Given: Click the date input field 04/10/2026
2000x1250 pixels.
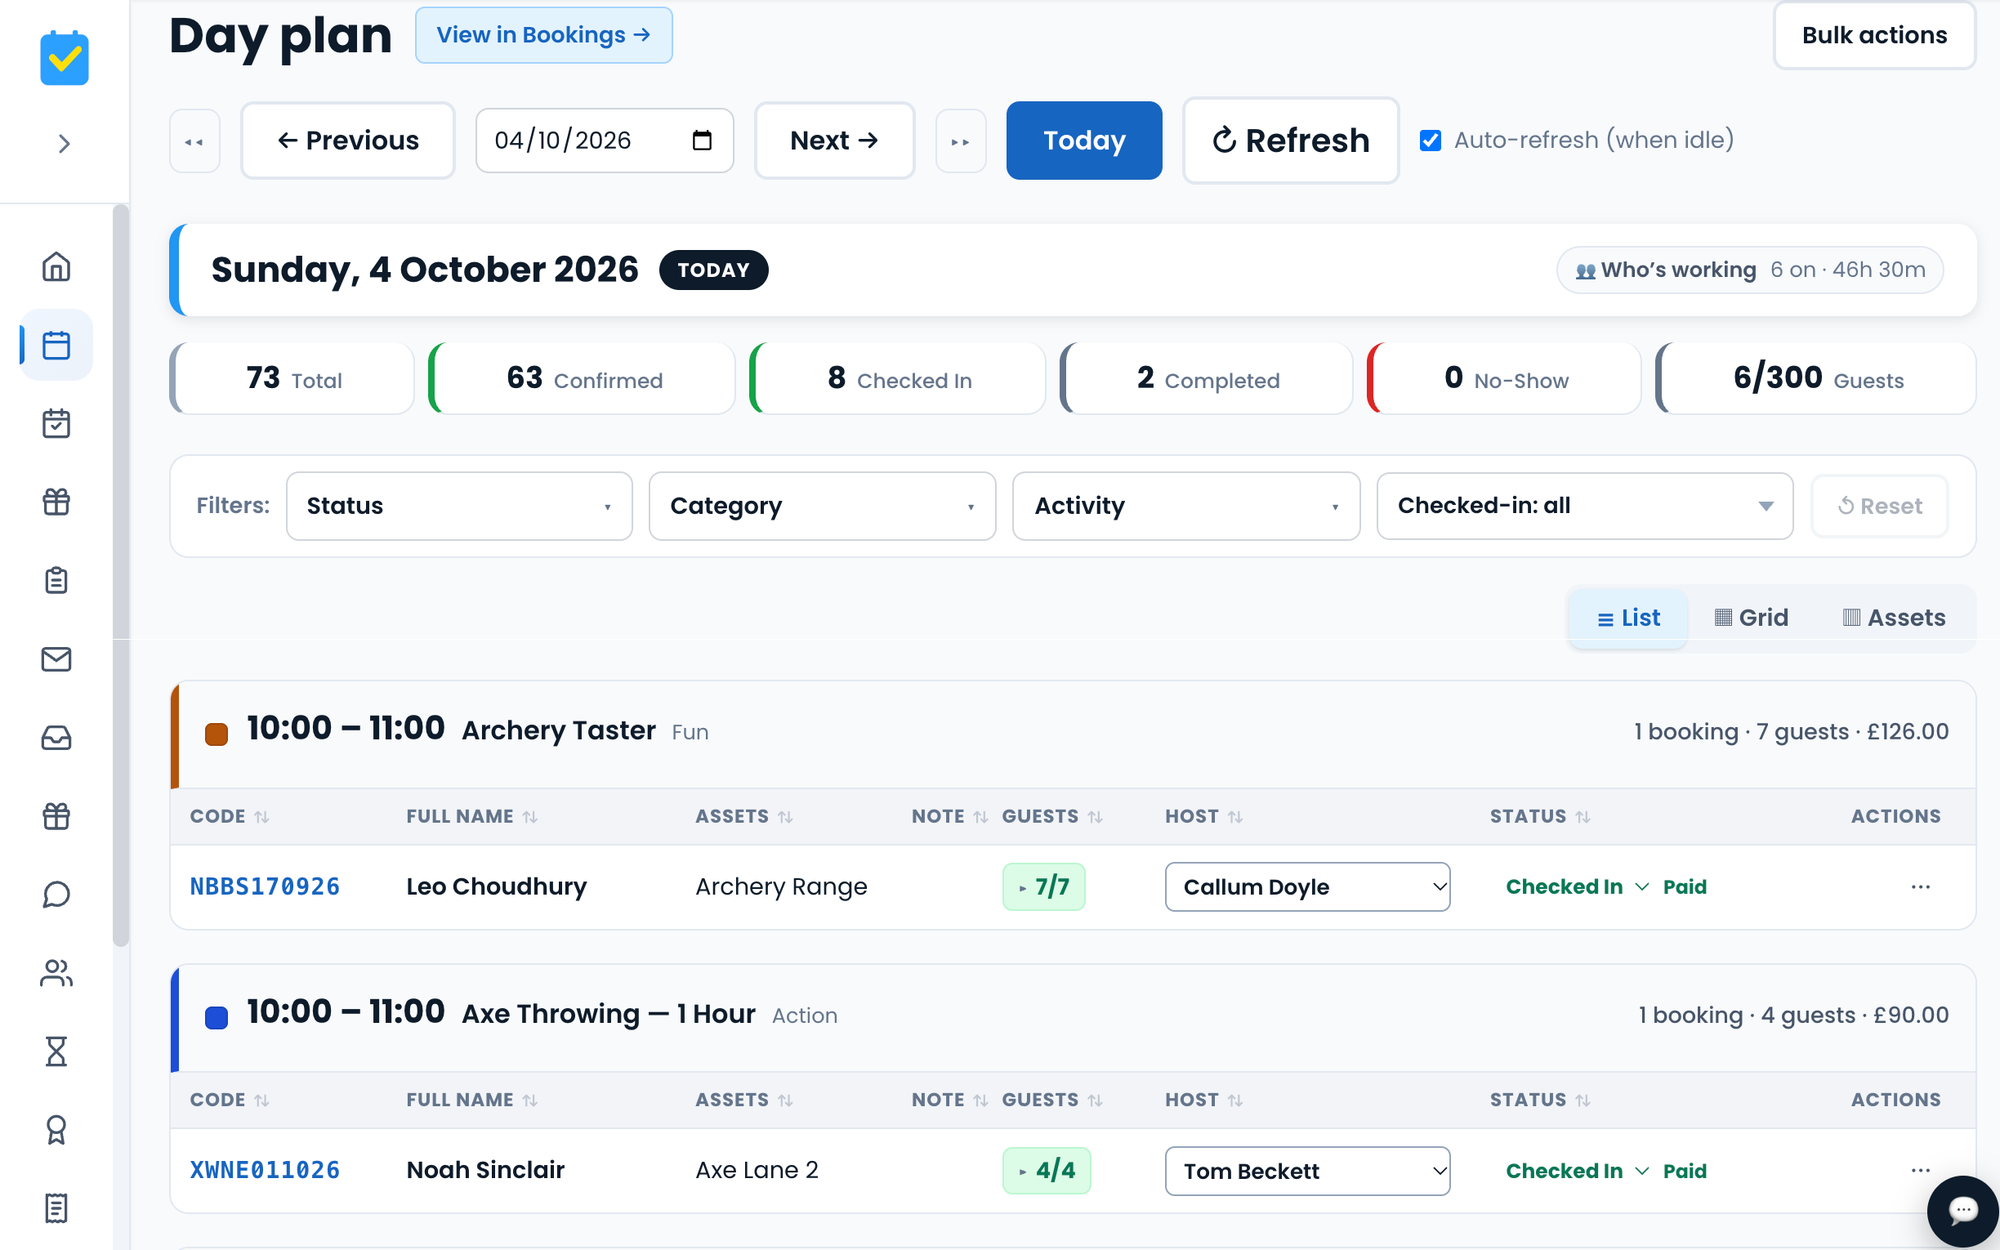Looking at the screenshot, I should 604,141.
